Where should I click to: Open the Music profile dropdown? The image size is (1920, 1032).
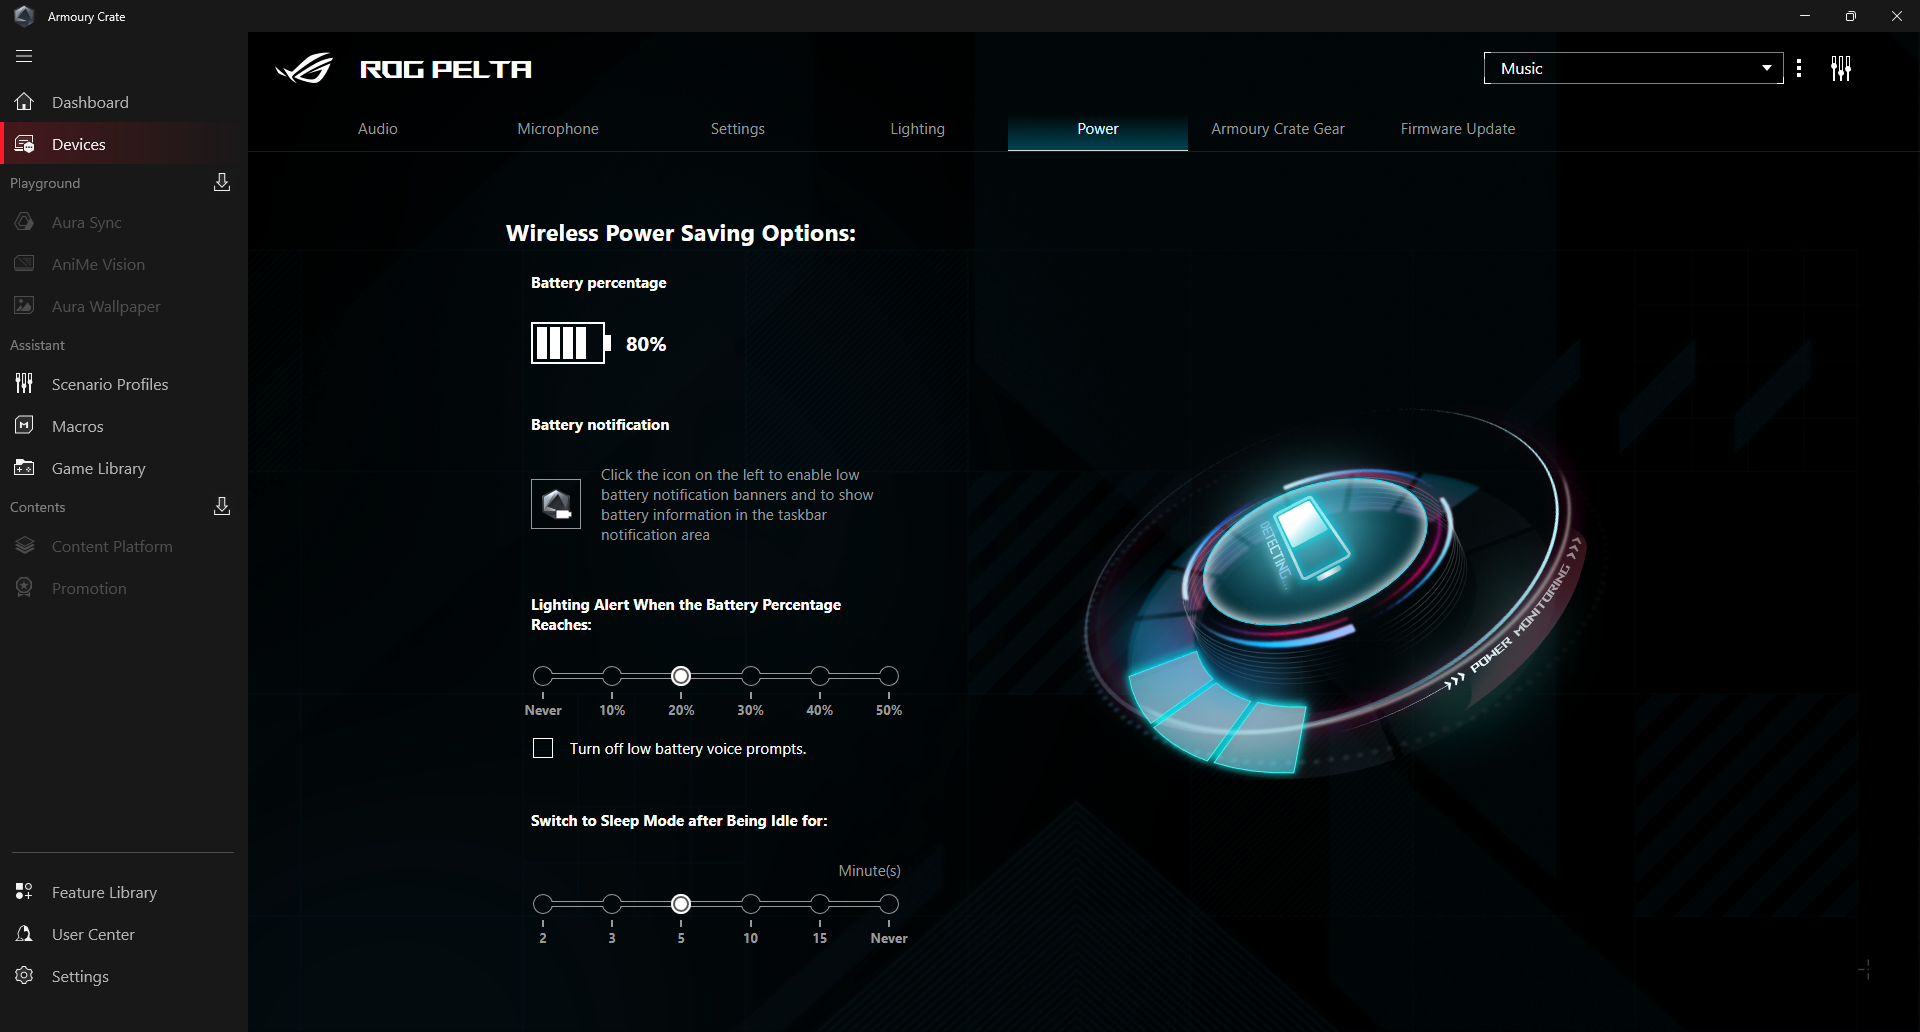pos(1634,68)
